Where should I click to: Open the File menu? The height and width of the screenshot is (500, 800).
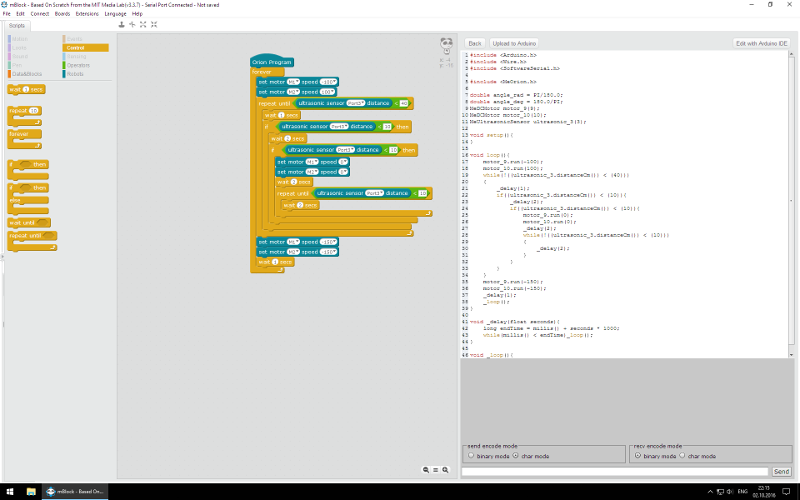tap(7, 14)
